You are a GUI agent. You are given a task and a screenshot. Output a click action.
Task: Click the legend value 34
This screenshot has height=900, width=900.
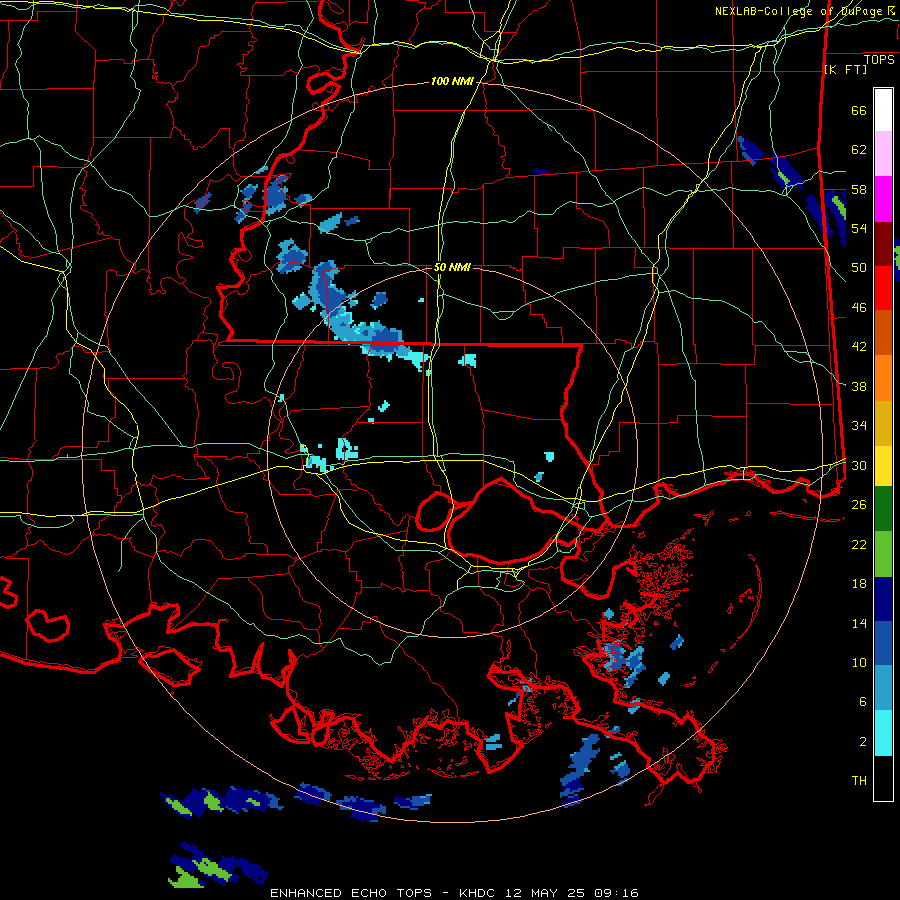point(859,426)
